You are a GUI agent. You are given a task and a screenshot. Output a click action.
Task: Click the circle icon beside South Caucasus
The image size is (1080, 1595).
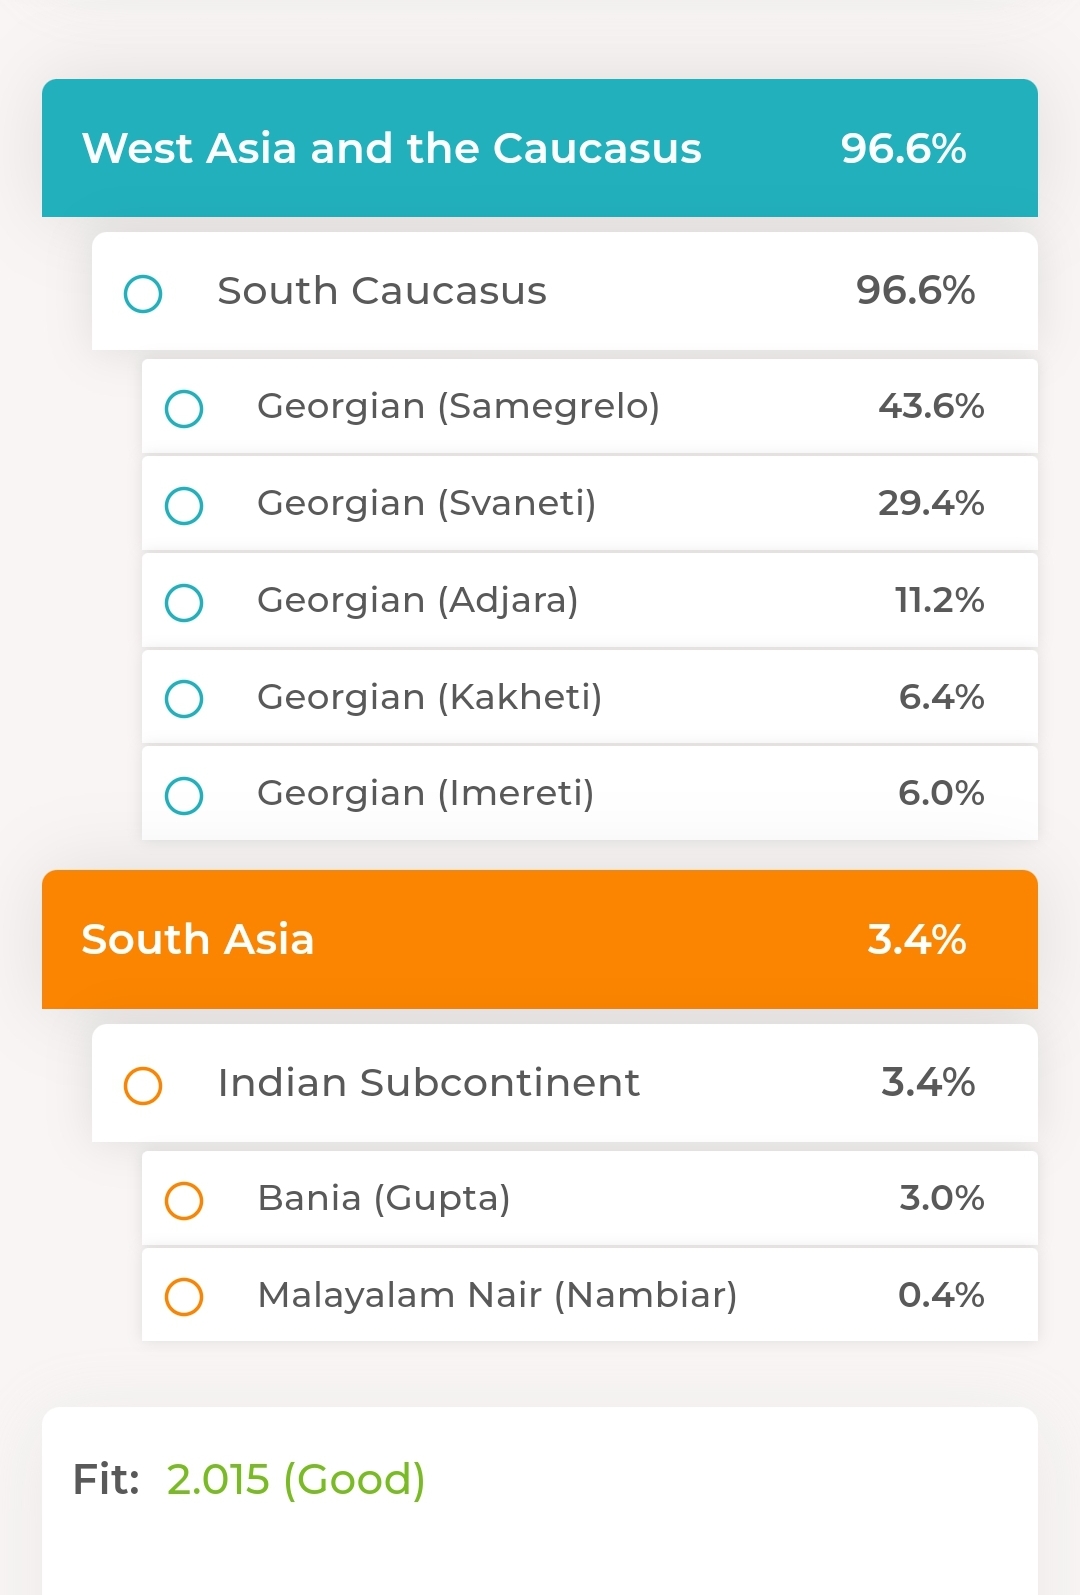pyautogui.click(x=143, y=294)
